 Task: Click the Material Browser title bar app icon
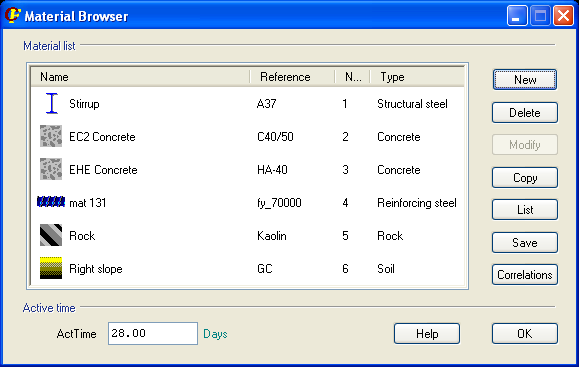13,16
